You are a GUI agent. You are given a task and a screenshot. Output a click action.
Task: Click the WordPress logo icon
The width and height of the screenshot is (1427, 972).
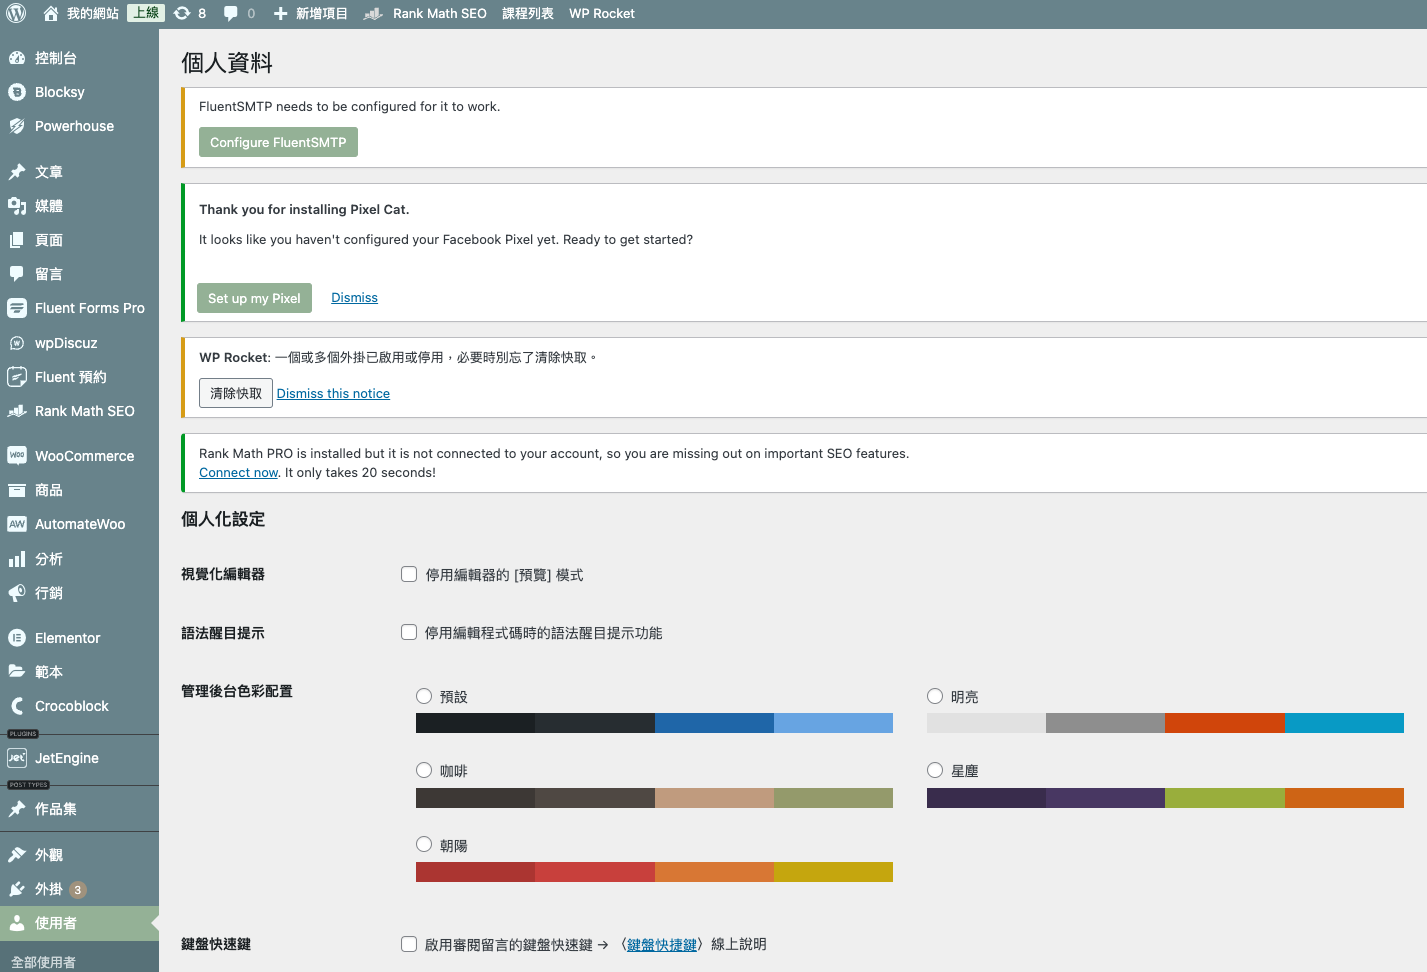[16, 13]
